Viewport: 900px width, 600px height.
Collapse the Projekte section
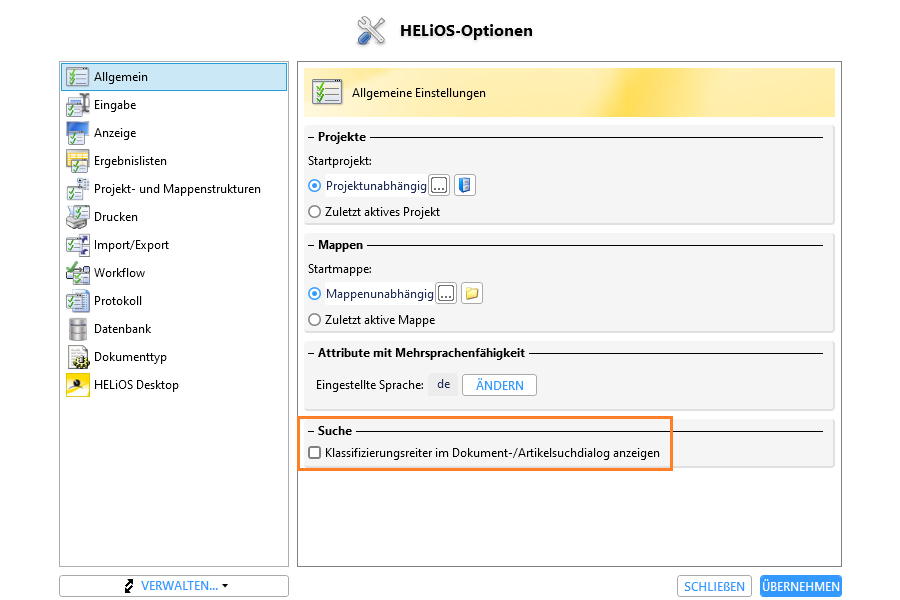(x=311, y=137)
